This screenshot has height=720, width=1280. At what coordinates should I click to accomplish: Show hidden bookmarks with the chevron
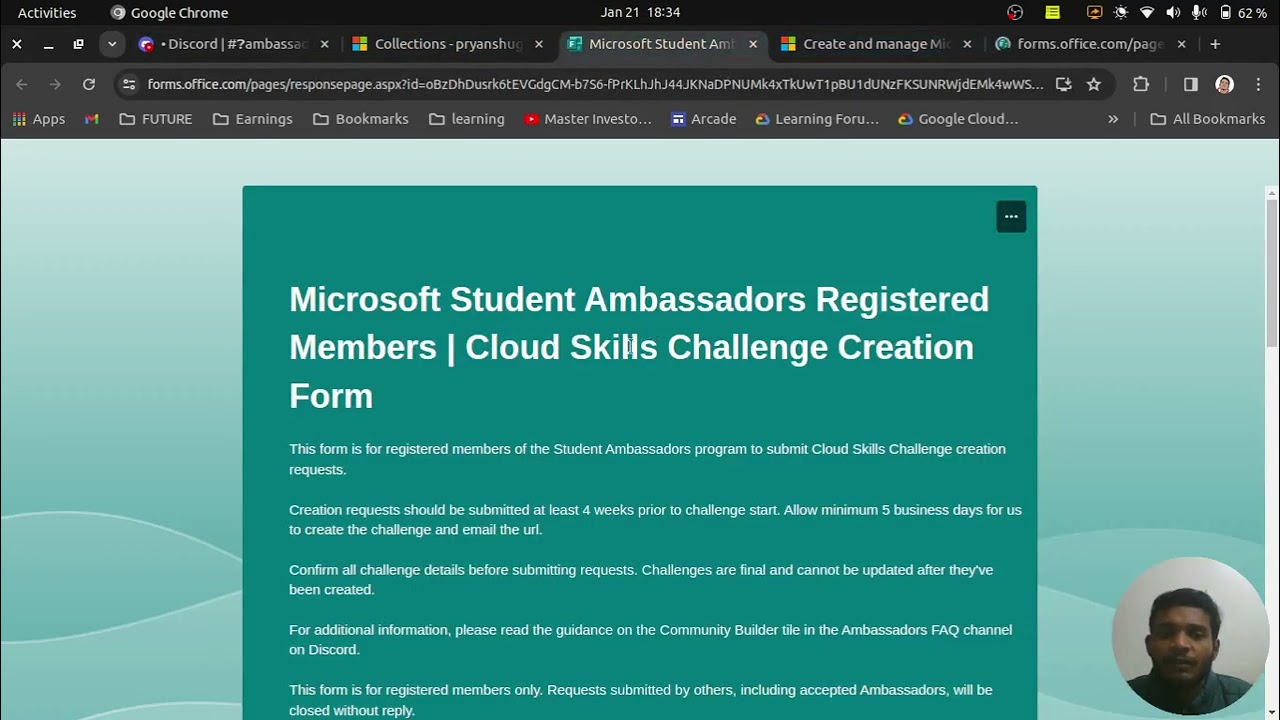[x=1113, y=119]
